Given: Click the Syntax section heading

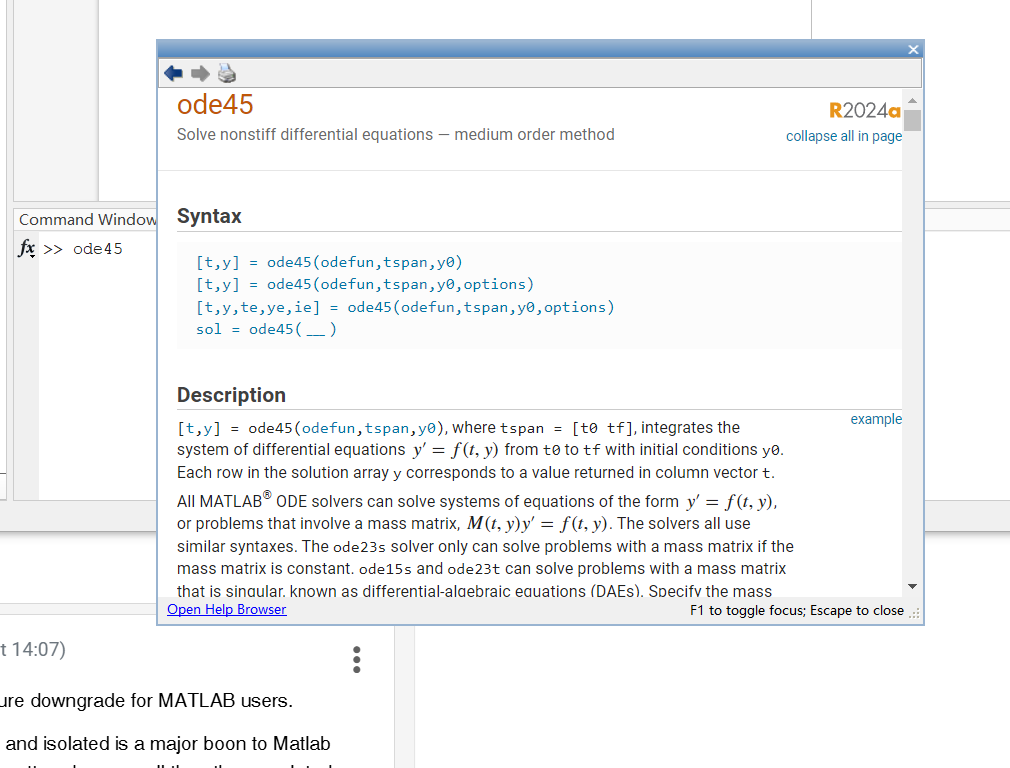Looking at the screenshot, I should tap(209, 216).
